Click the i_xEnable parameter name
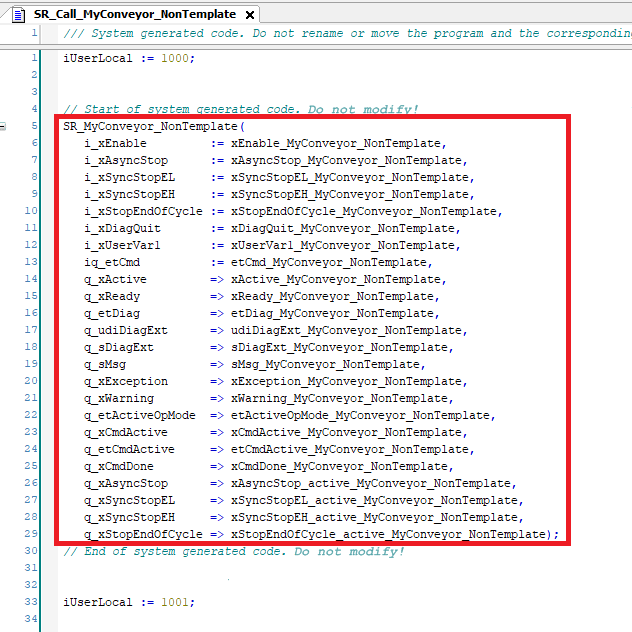 [115, 144]
